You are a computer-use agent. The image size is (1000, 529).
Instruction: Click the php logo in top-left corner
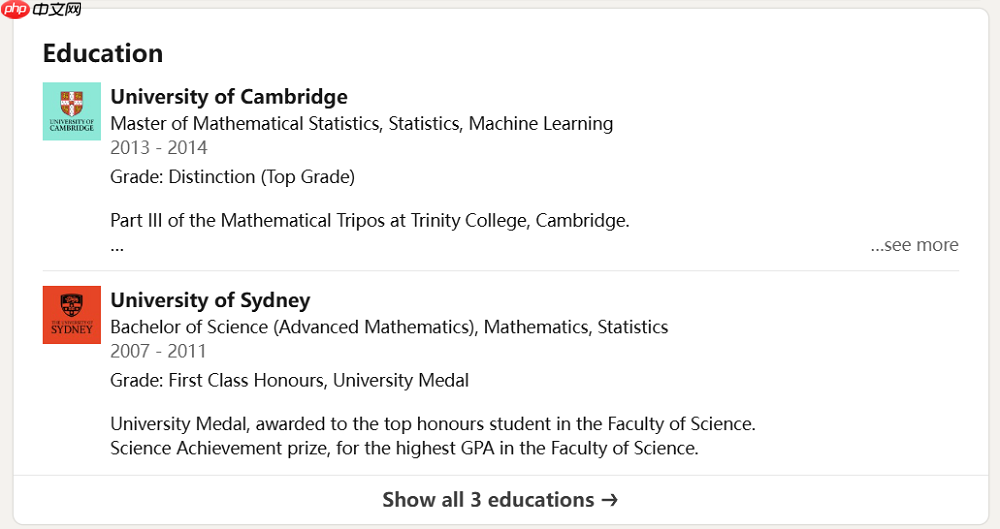(16, 9)
